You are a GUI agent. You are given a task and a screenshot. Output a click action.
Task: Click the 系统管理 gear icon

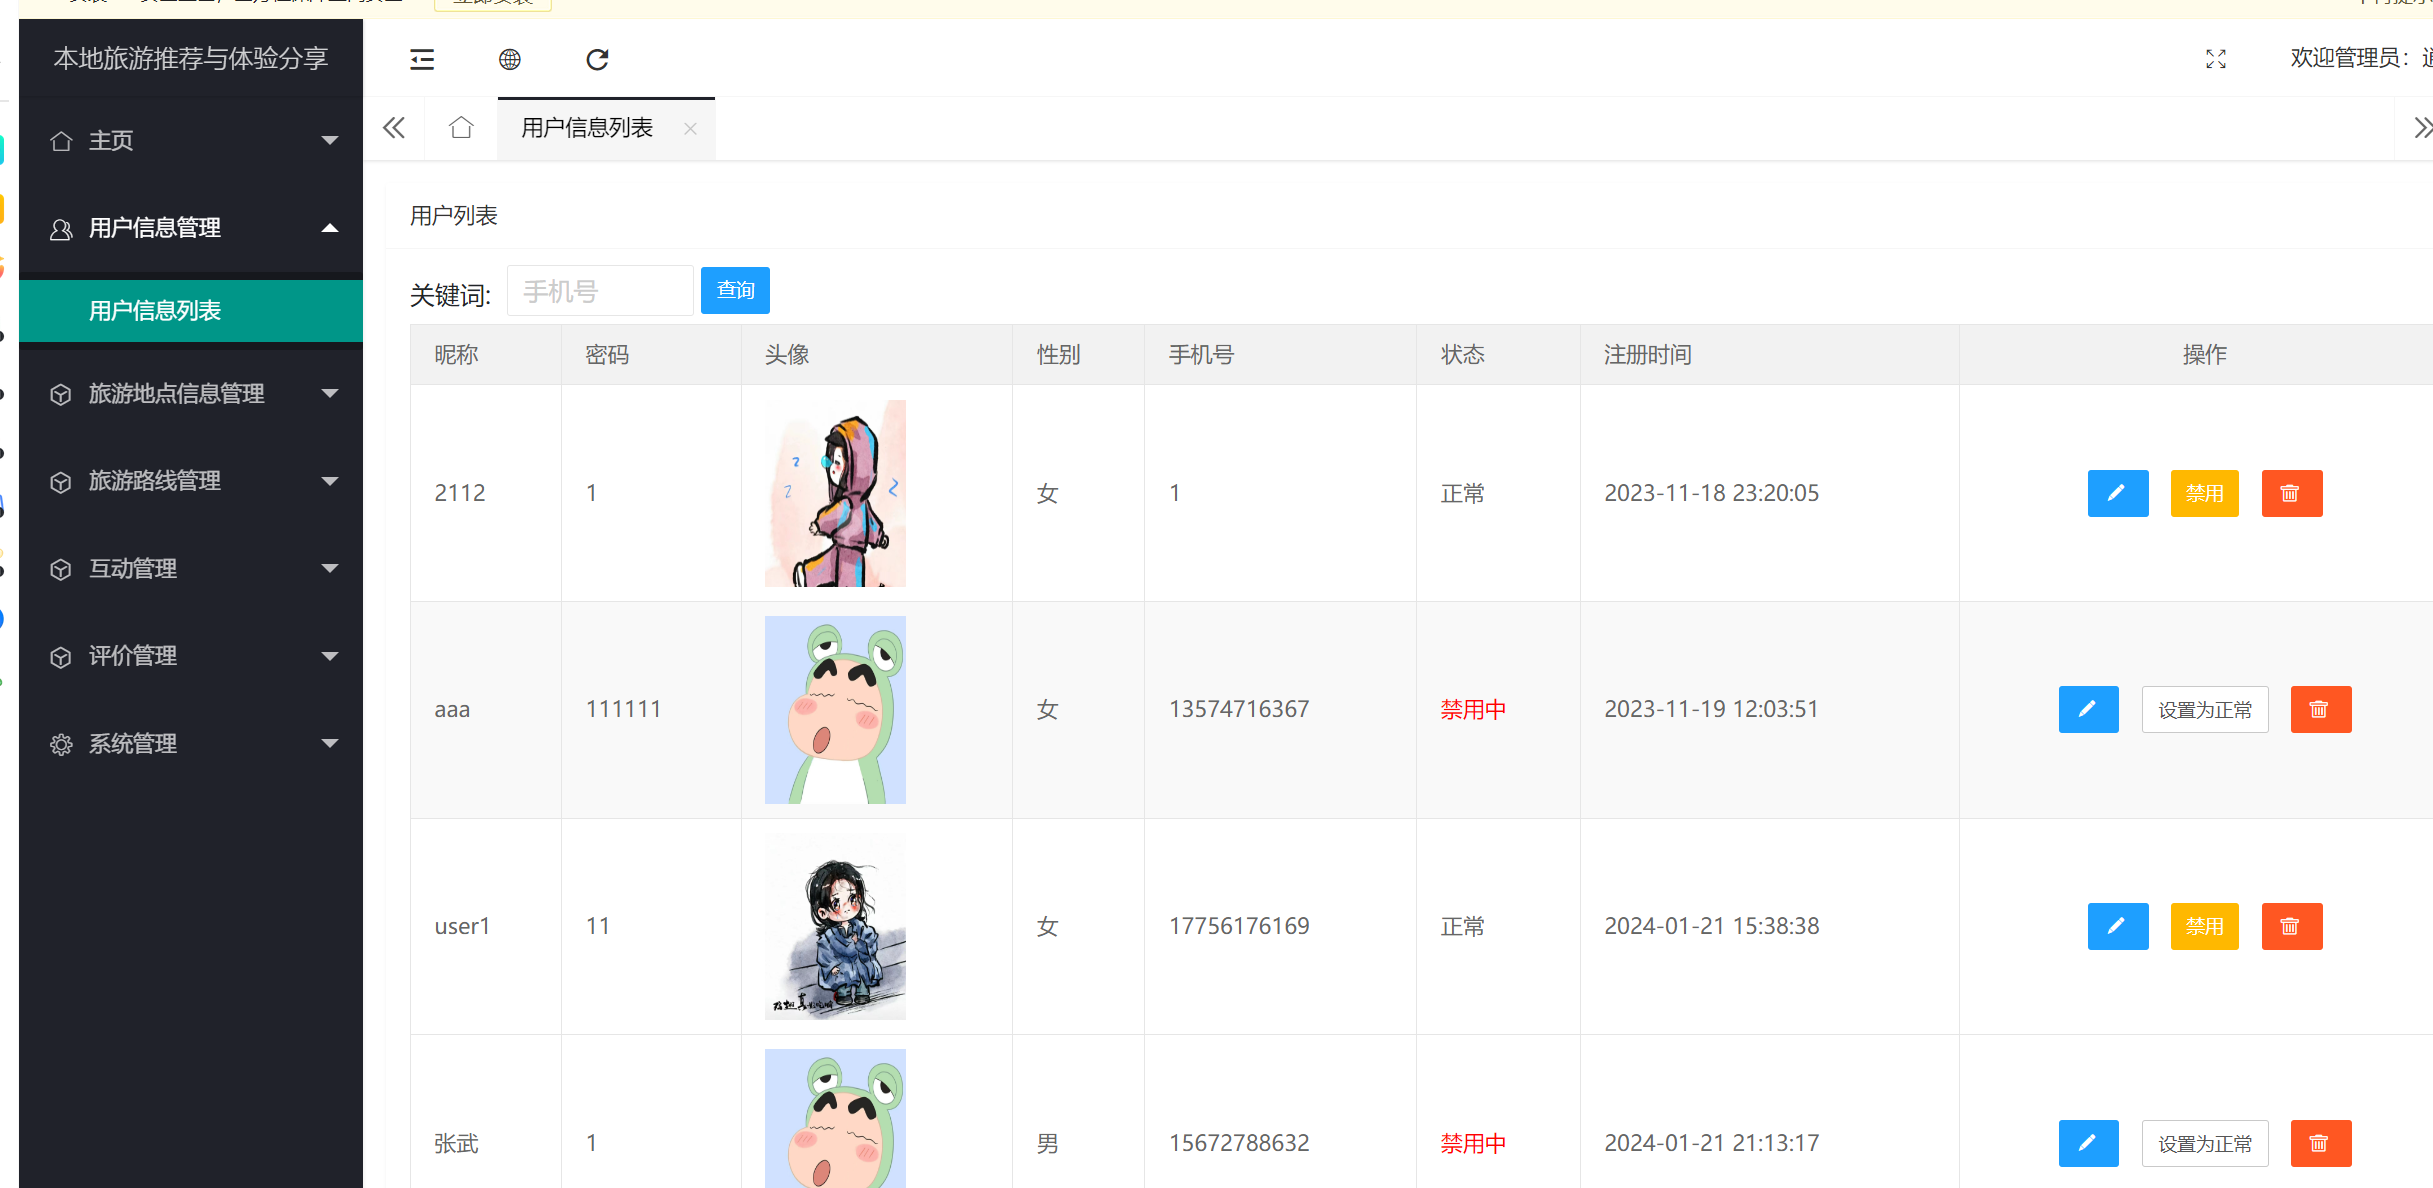(x=61, y=744)
